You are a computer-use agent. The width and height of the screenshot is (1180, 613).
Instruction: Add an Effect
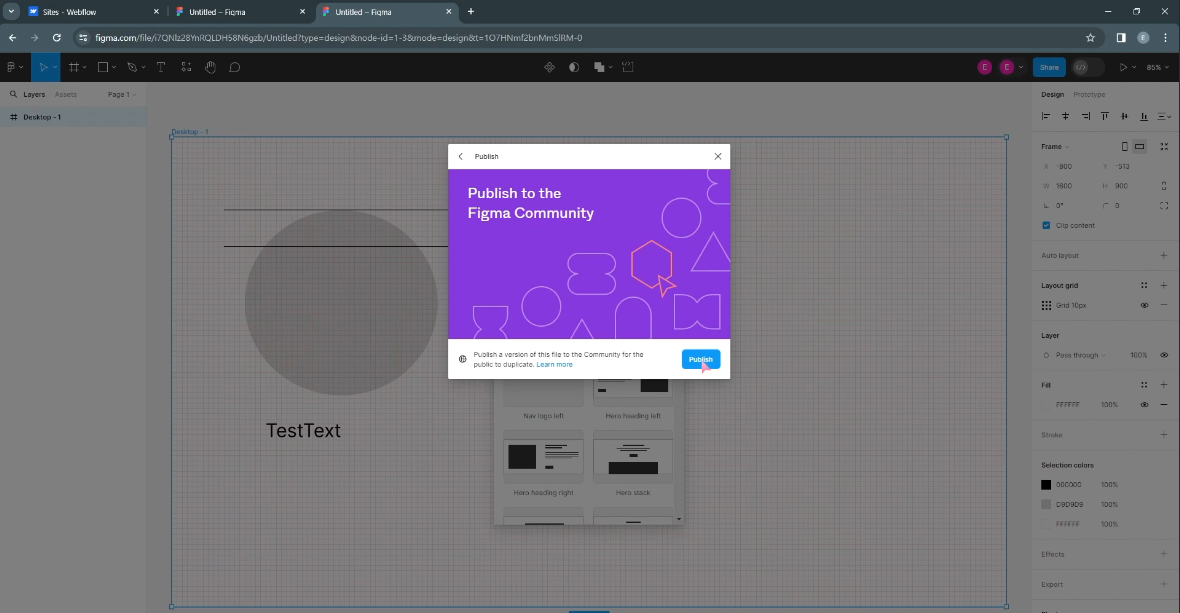[x=1164, y=554]
